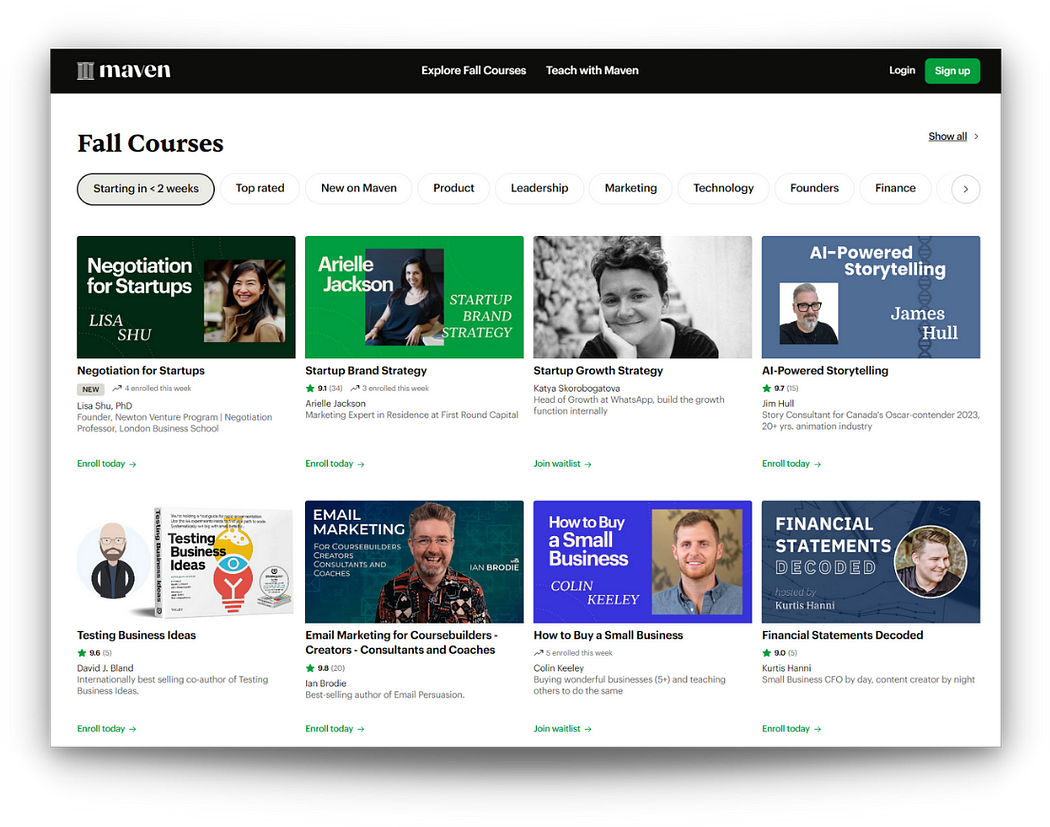Viewport: 1050px width, 827px height.
Task: Open Arielle Jackson Startup Brand Strategy thumbnail
Action: 415,297
